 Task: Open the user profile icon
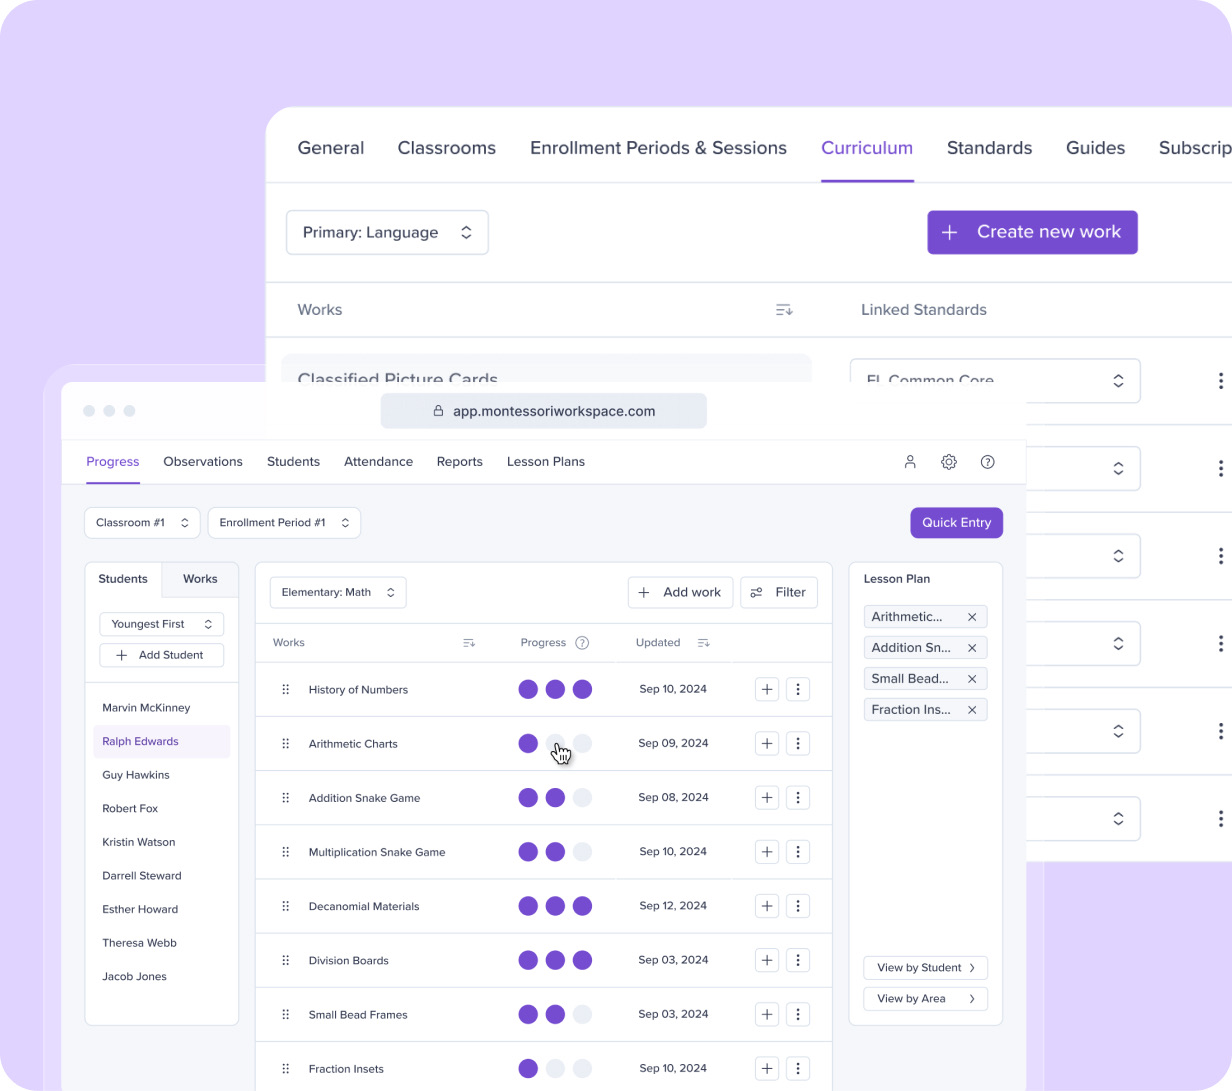point(910,462)
